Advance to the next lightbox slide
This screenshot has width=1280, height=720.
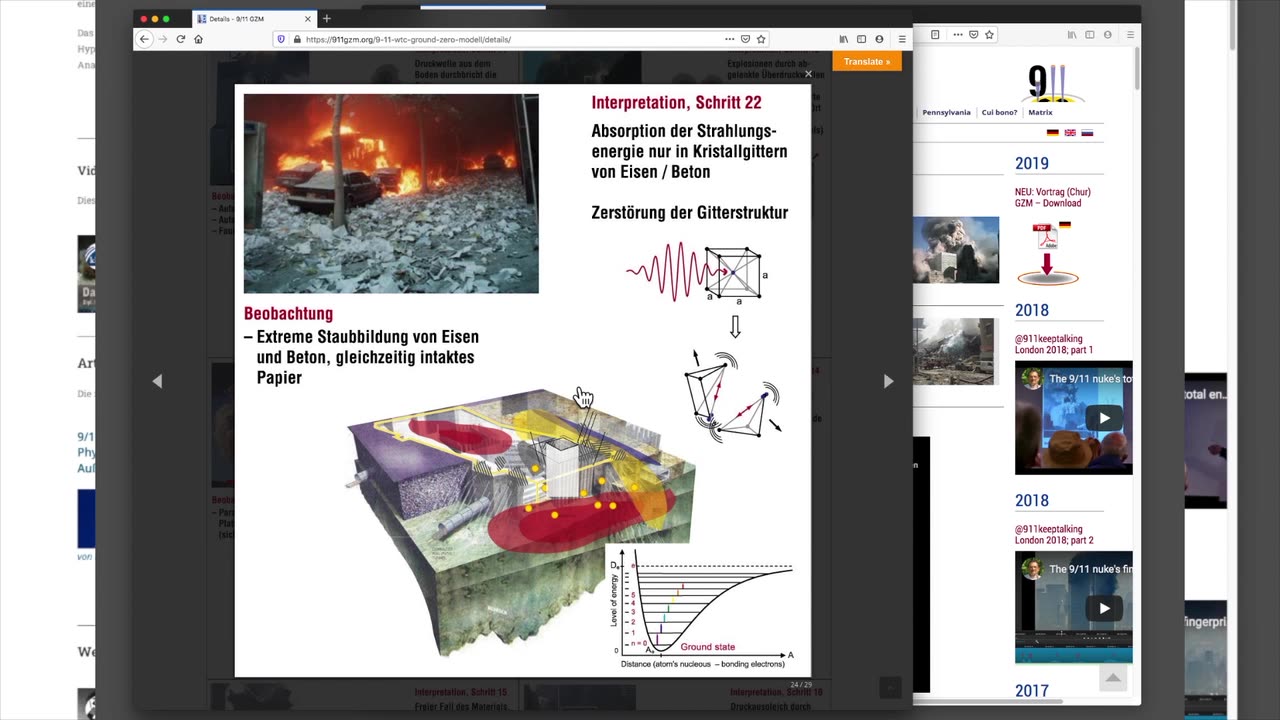(x=888, y=381)
